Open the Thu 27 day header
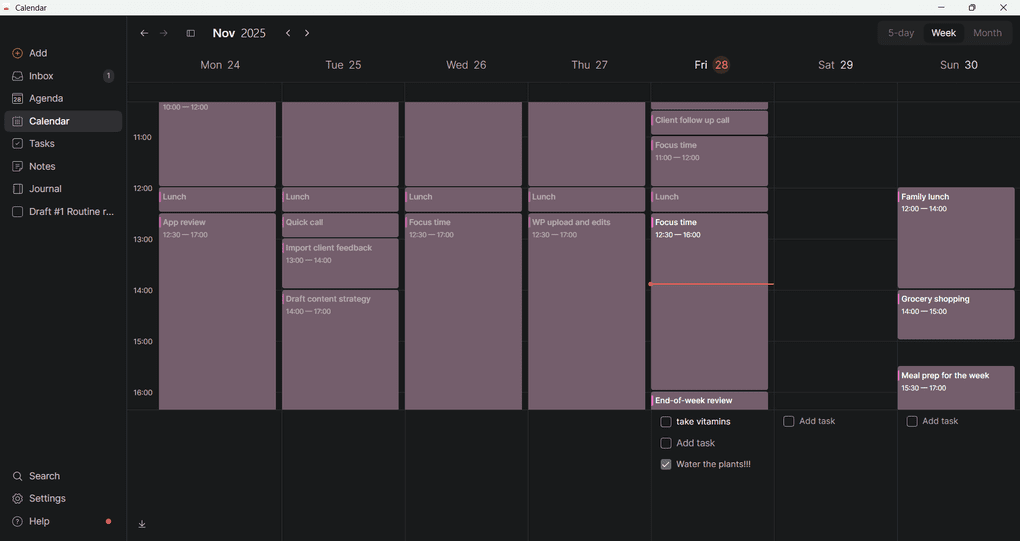This screenshot has width=1020, height=541. click(589, 65)
